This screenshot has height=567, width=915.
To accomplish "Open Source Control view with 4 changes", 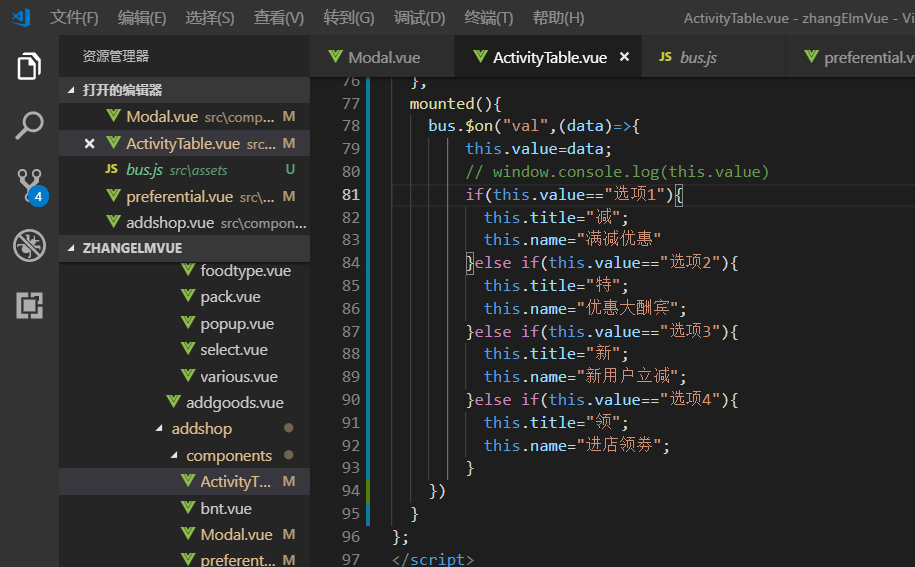I will 30,186.
